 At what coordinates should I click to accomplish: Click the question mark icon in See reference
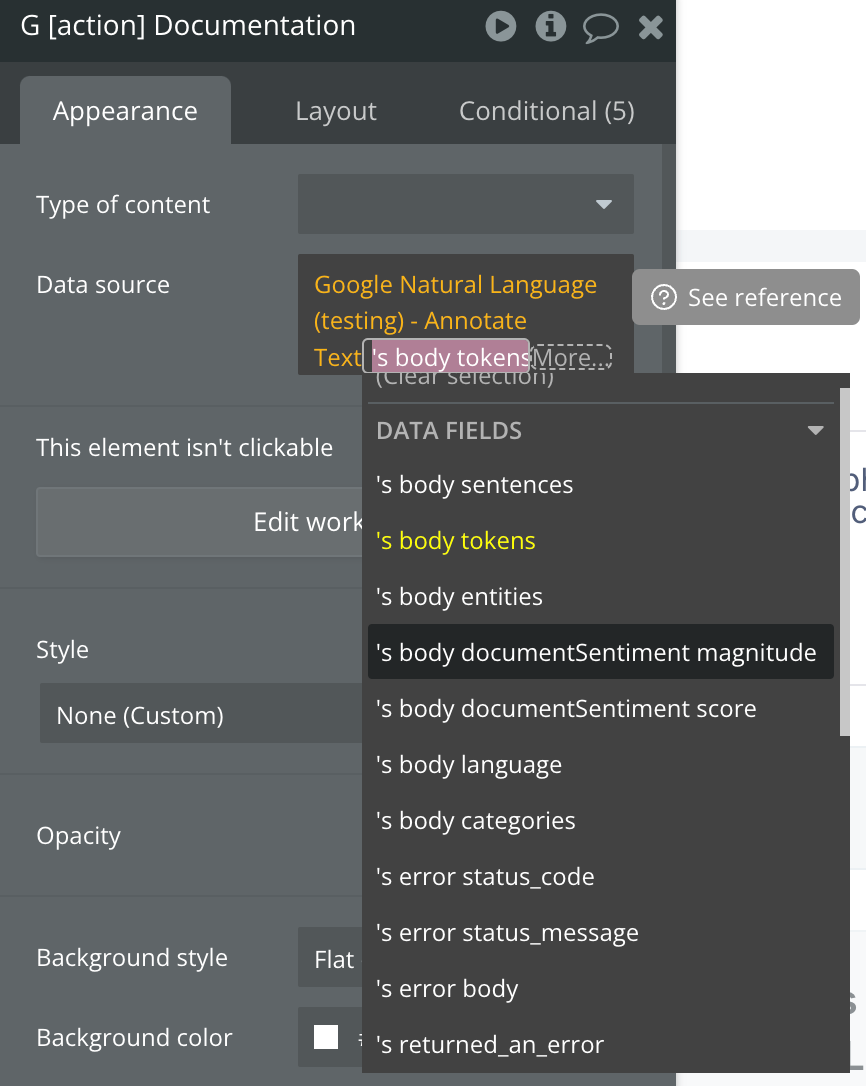pos(663,297)
